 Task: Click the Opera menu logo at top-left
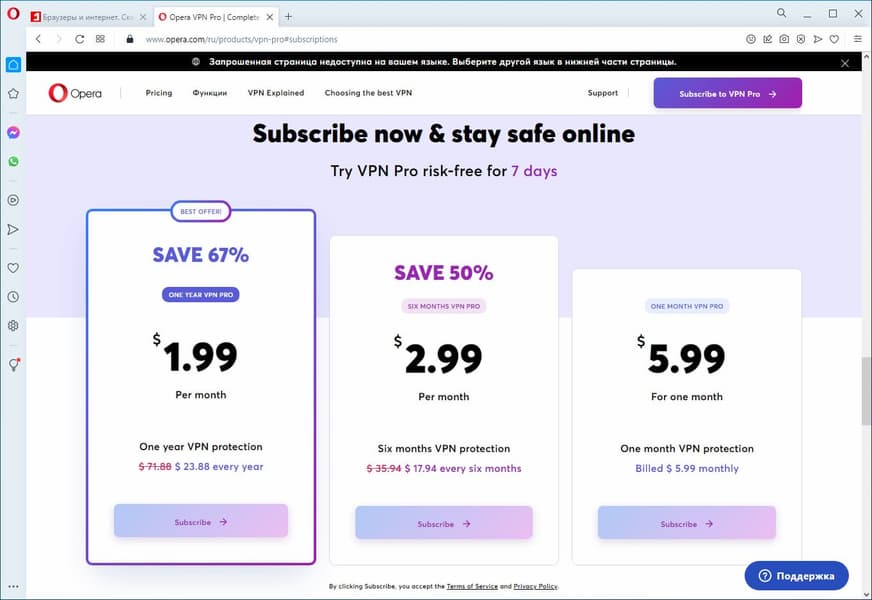pos(13,15)
